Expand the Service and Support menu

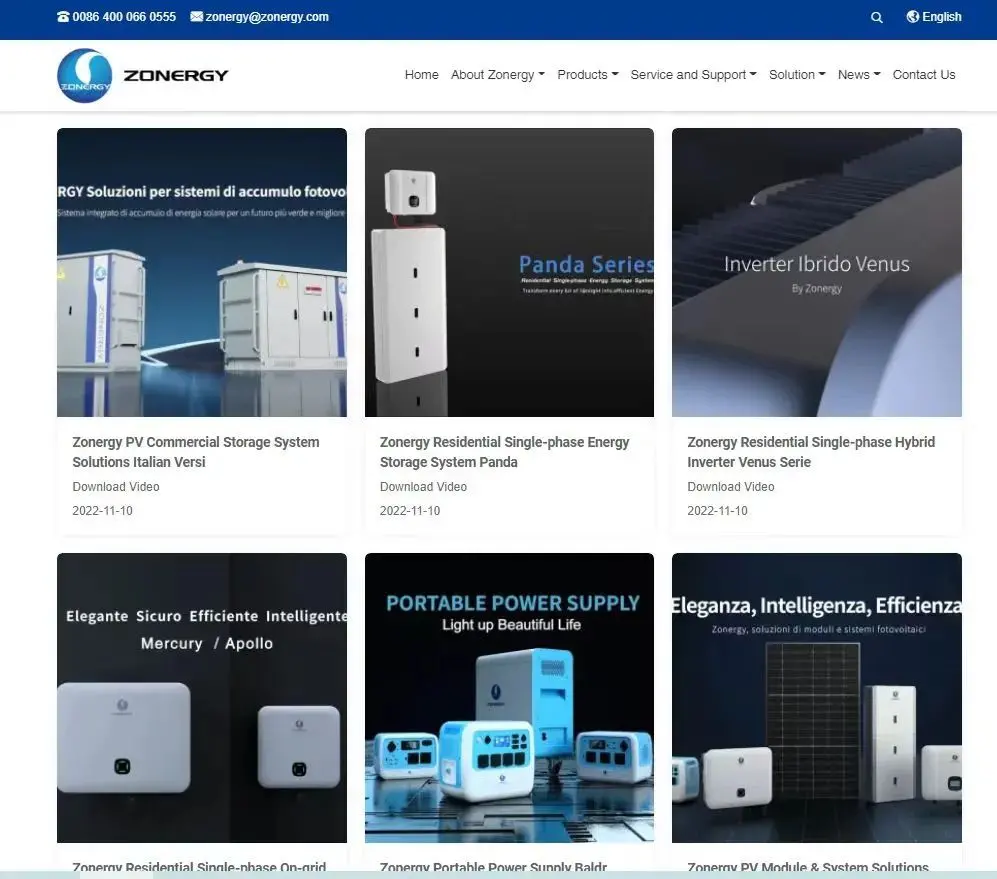click(694, 74)
